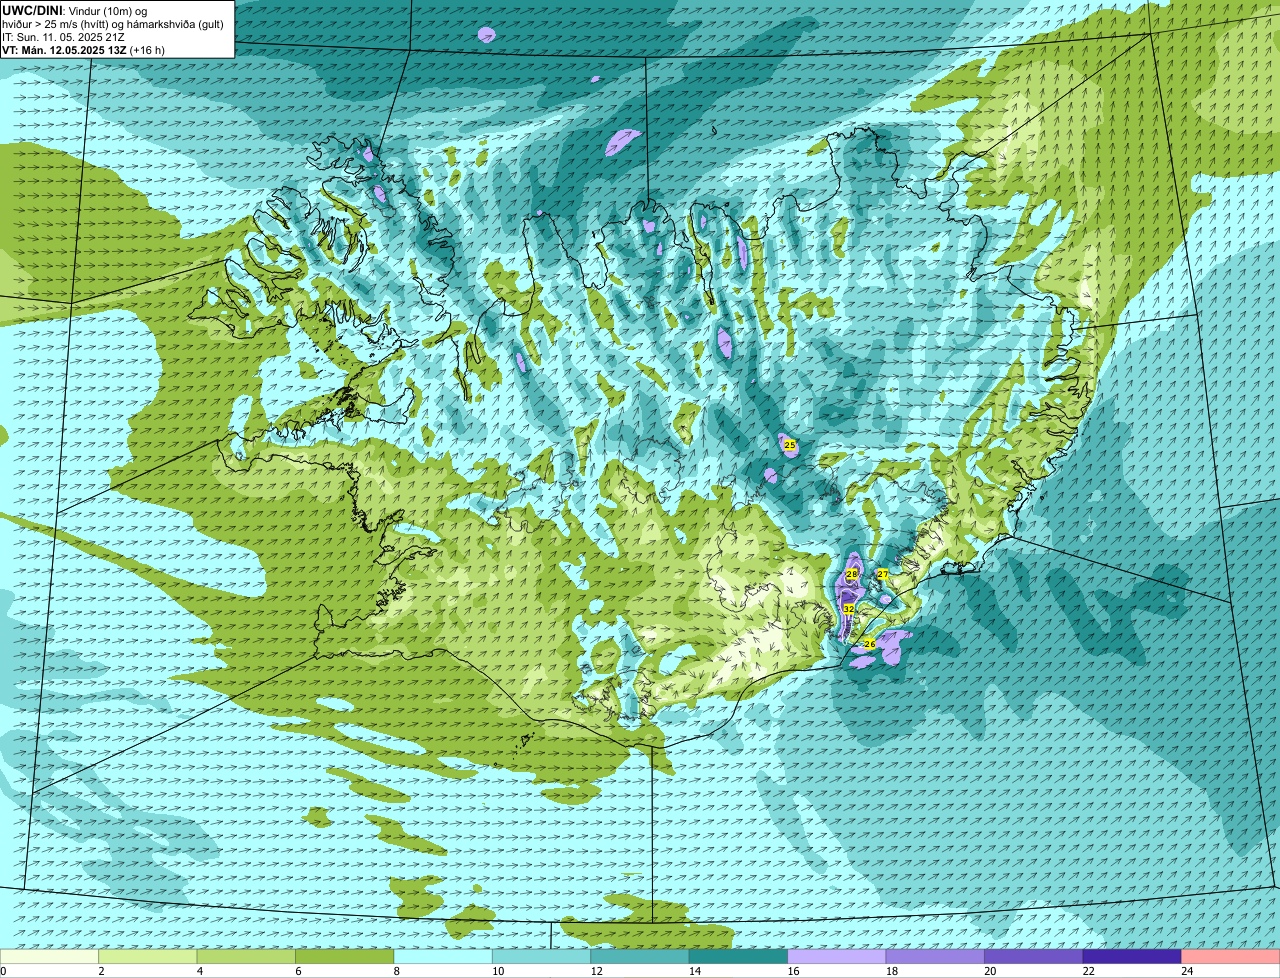This screenshot has width=1280, height=978.
Task: Click the yellow gust label 26
Action: [869, 644]
